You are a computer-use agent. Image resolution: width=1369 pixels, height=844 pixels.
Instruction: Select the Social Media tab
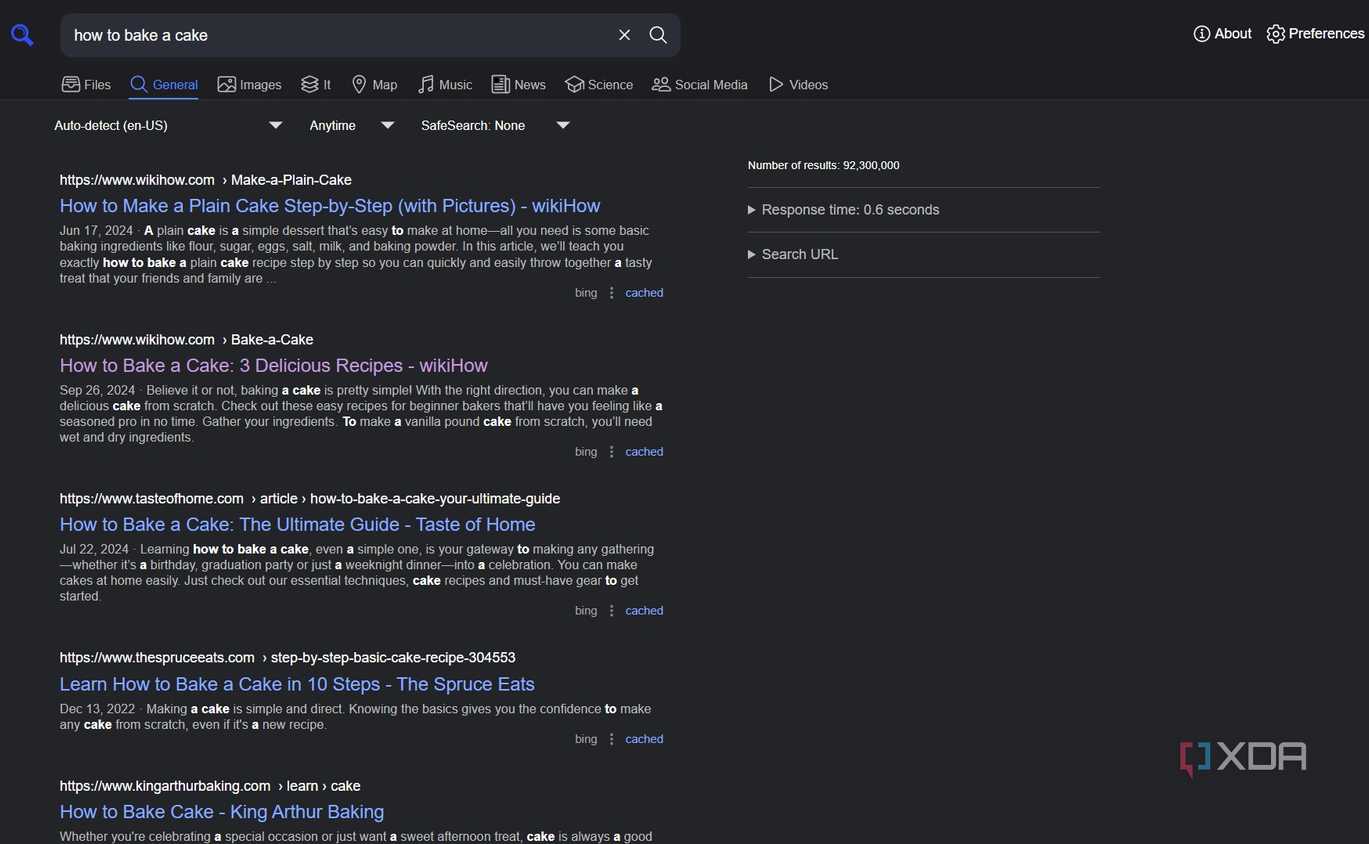pyautogui.click(x=700, y=84)
